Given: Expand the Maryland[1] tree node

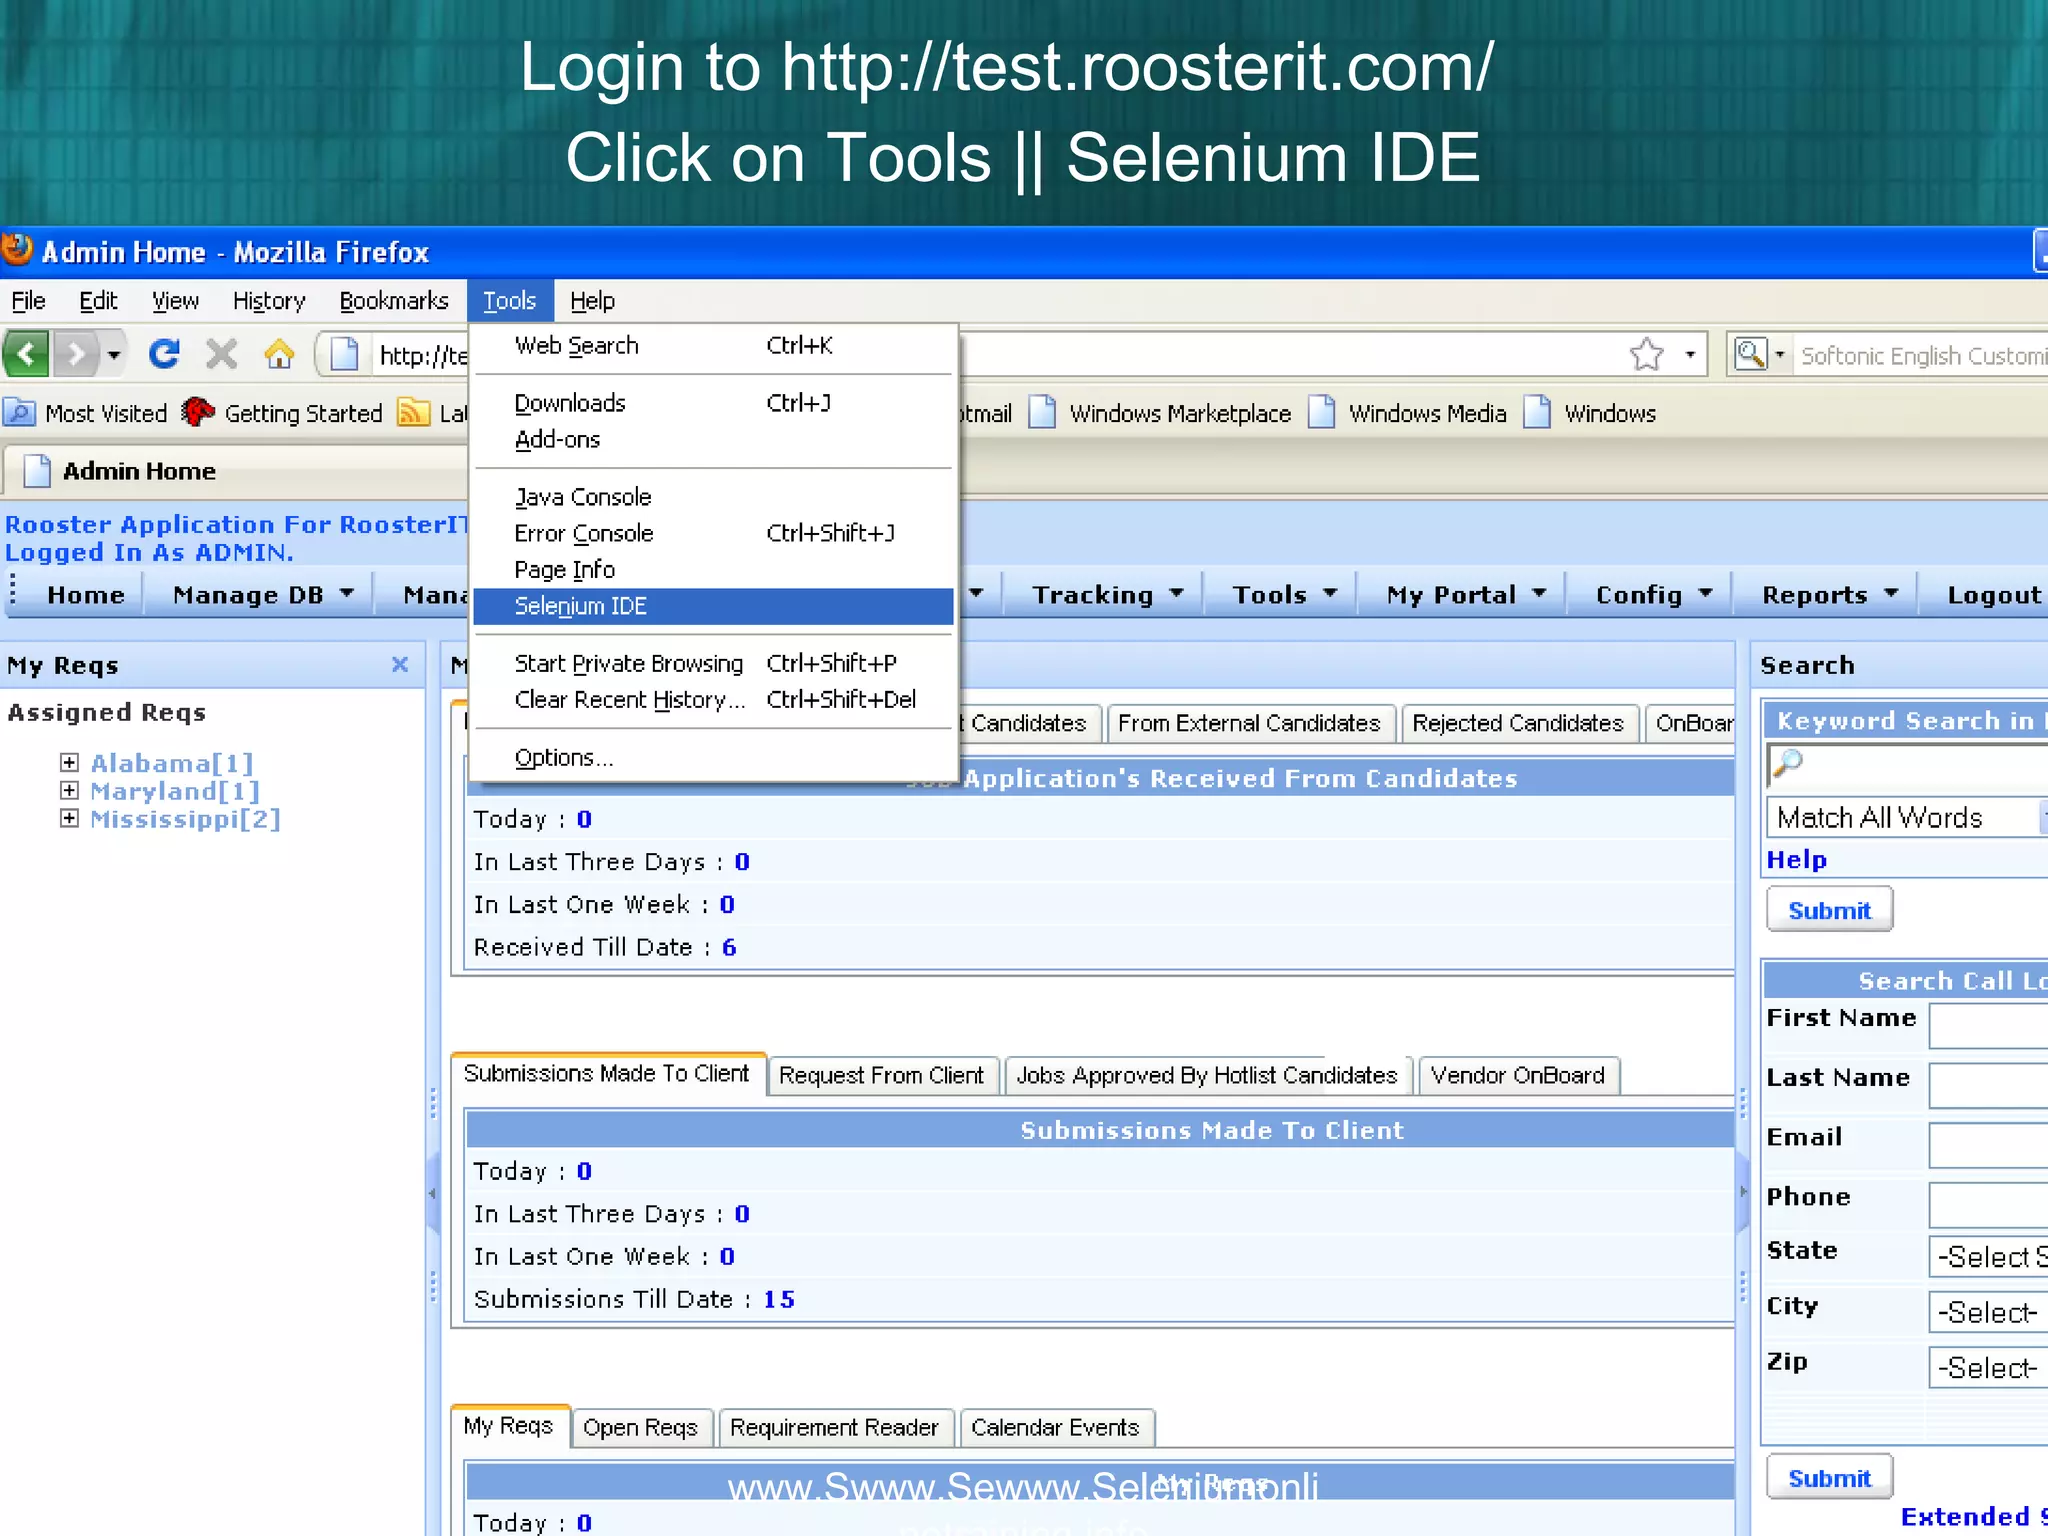Looking at the screenshot, I should pos(69,790).
